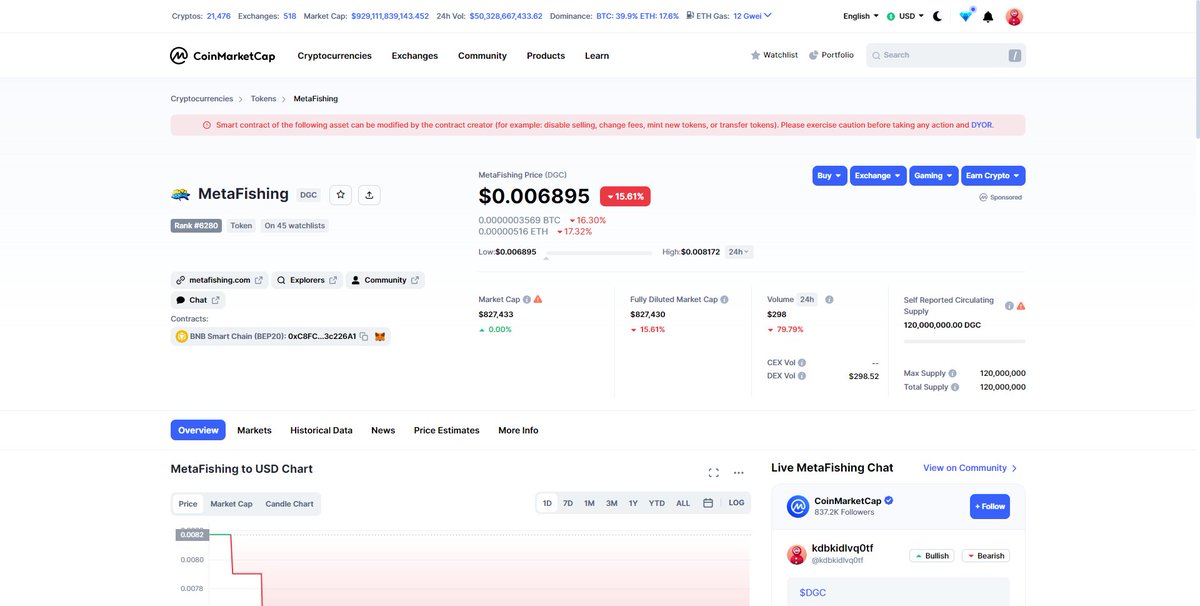Open the Cryptocurrencies nav menu
1200x606 pixels.
(x=334, y=56)
